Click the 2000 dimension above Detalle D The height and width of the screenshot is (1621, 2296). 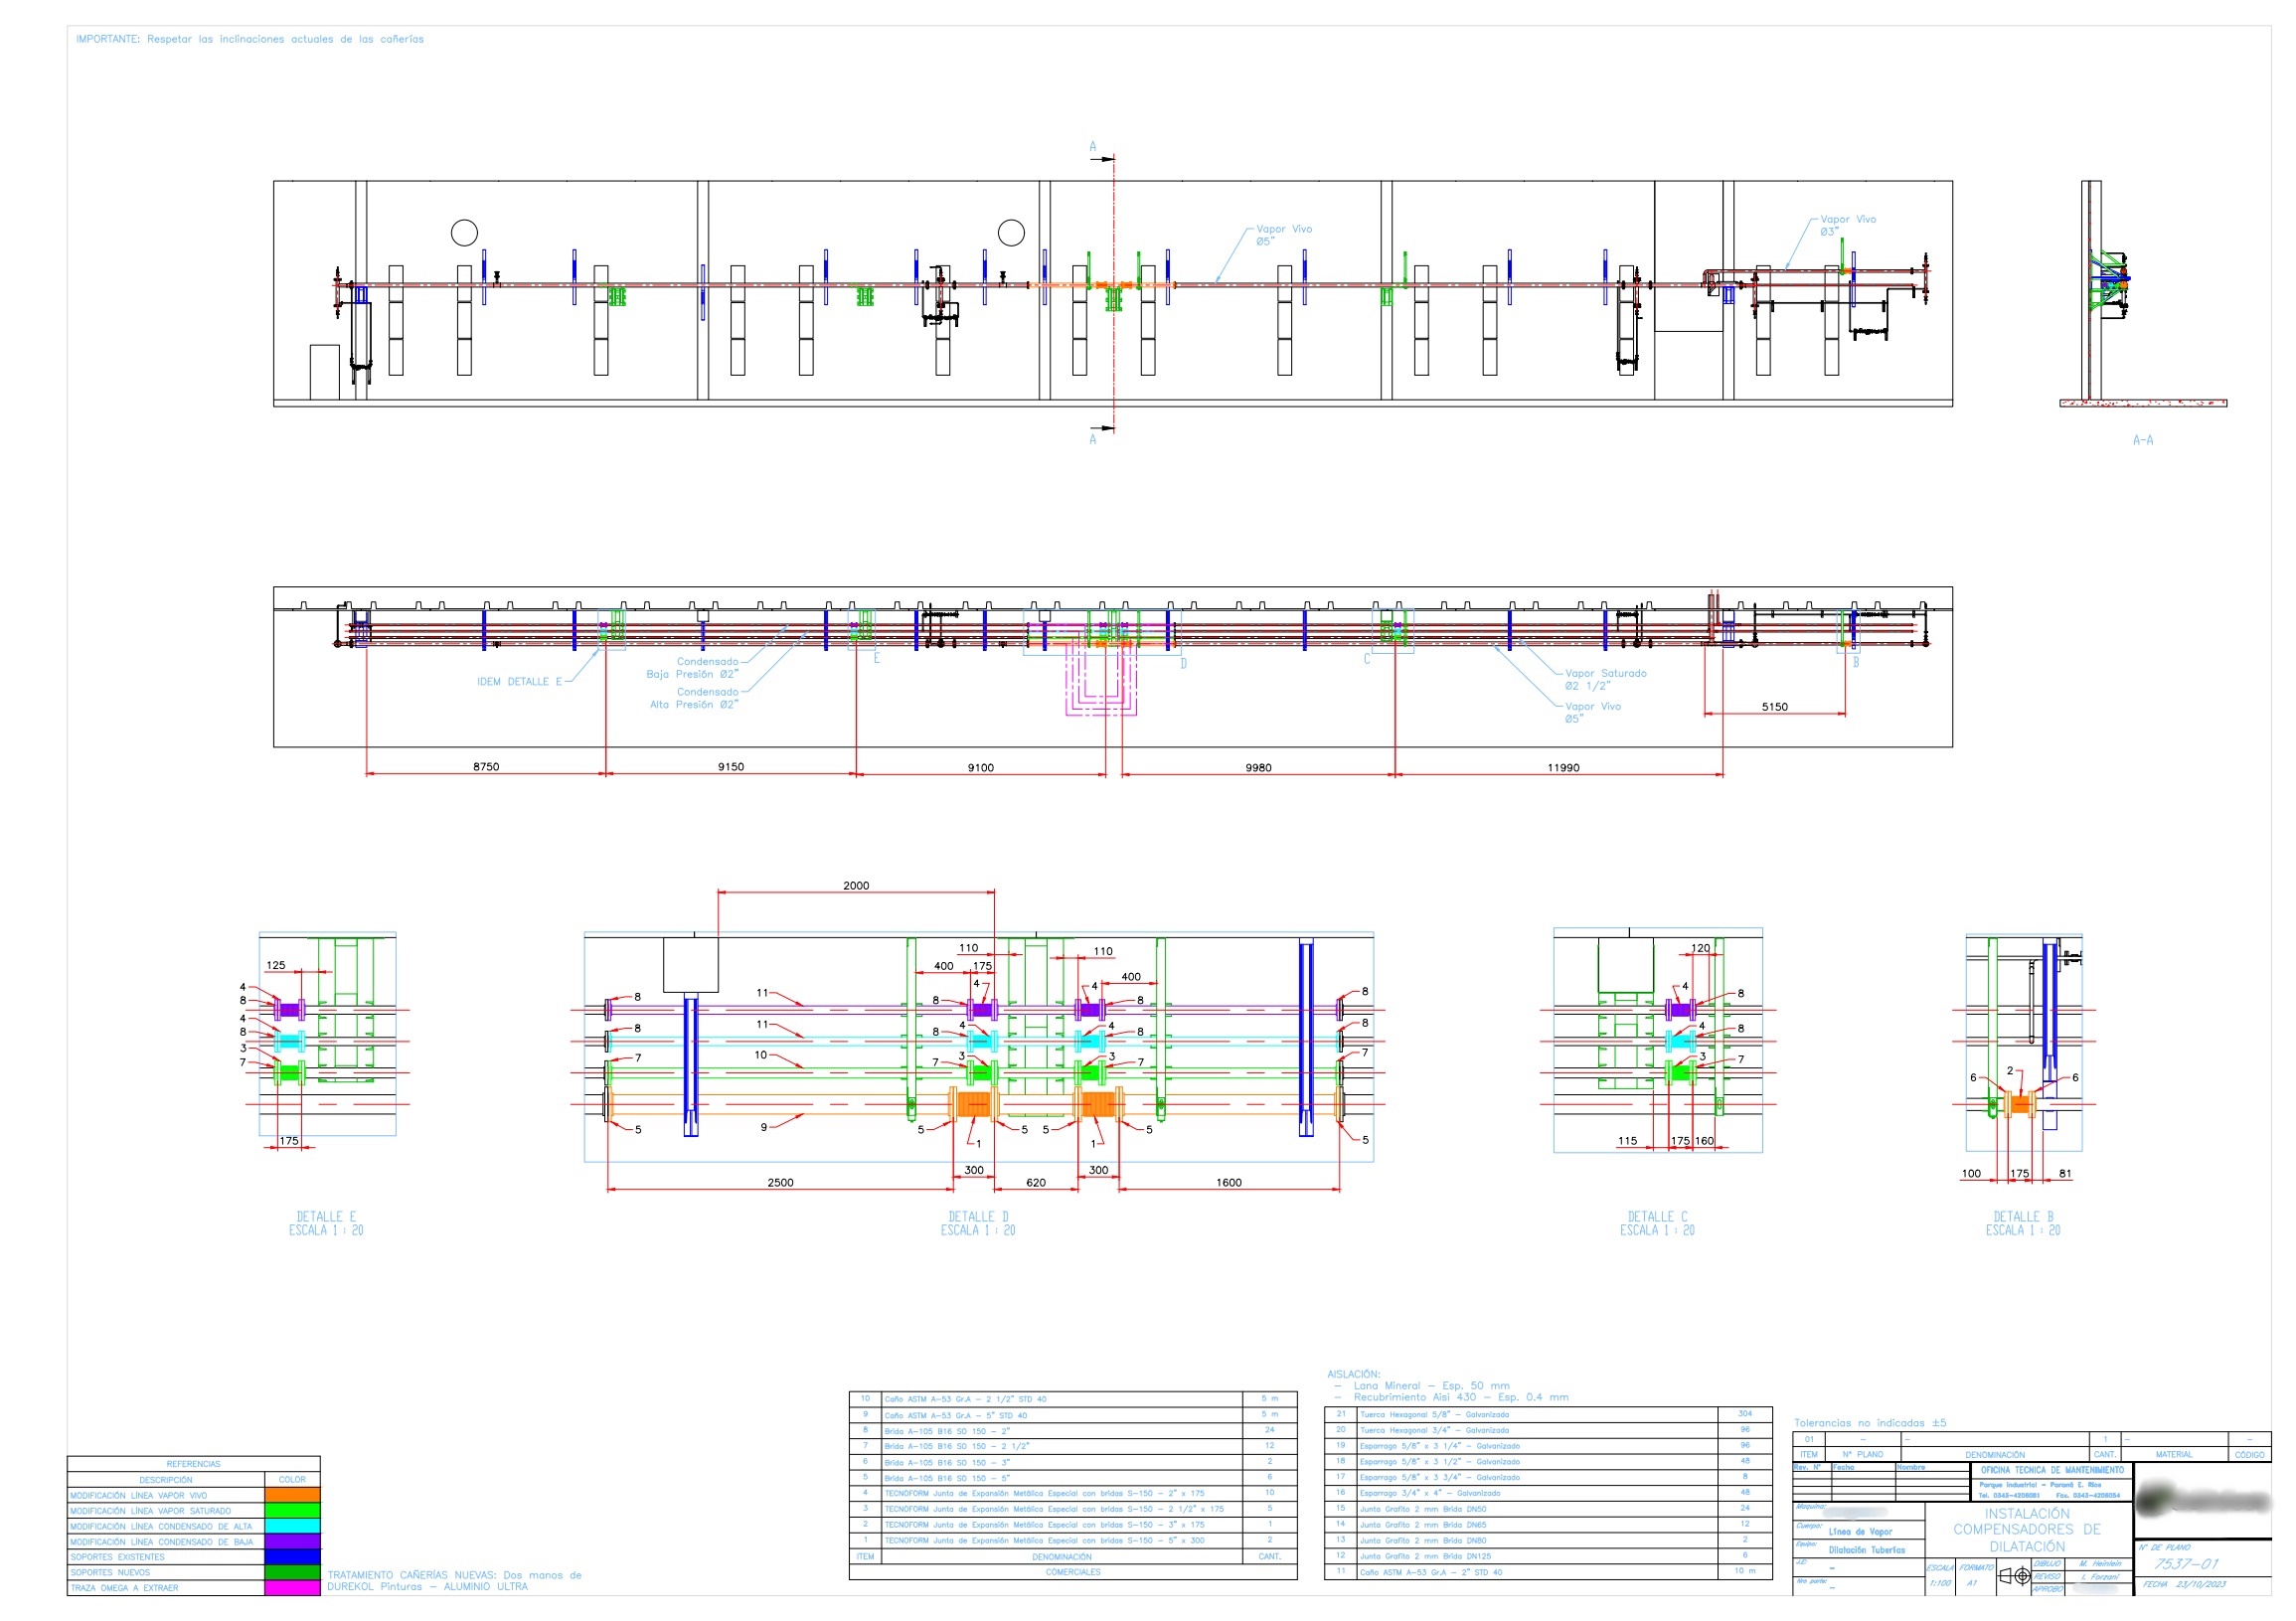coord(856,886)
